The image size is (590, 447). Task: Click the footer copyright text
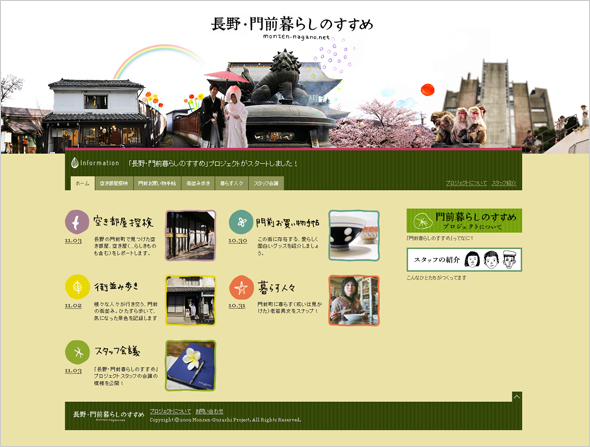coord(225,420)
